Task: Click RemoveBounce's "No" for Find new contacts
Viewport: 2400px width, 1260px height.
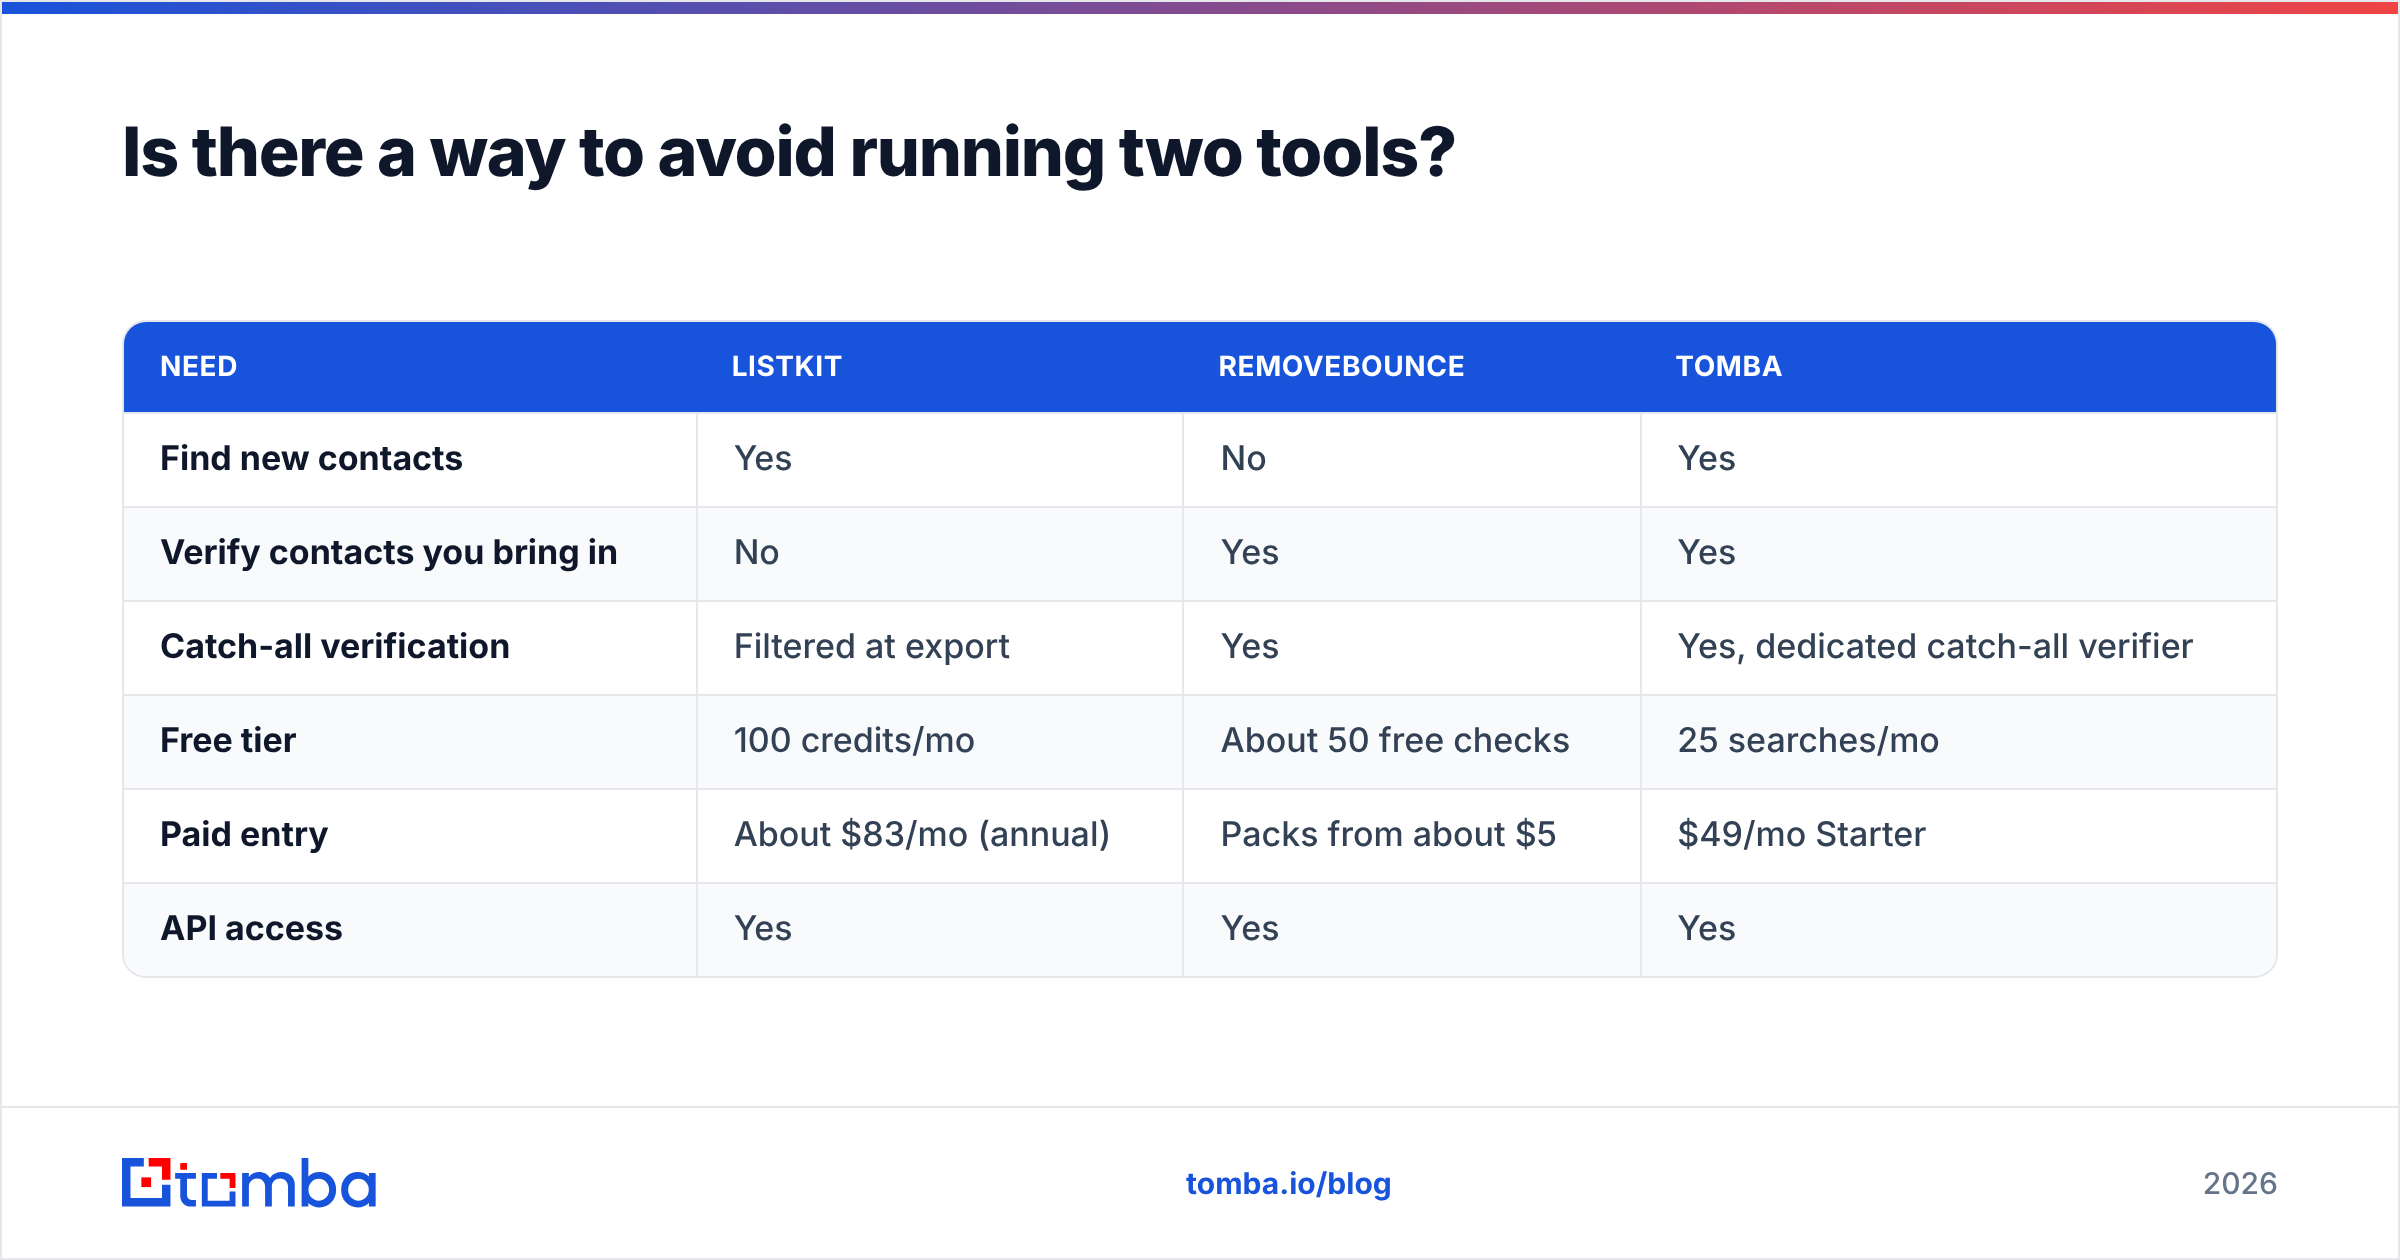Action: point(1243,458)
